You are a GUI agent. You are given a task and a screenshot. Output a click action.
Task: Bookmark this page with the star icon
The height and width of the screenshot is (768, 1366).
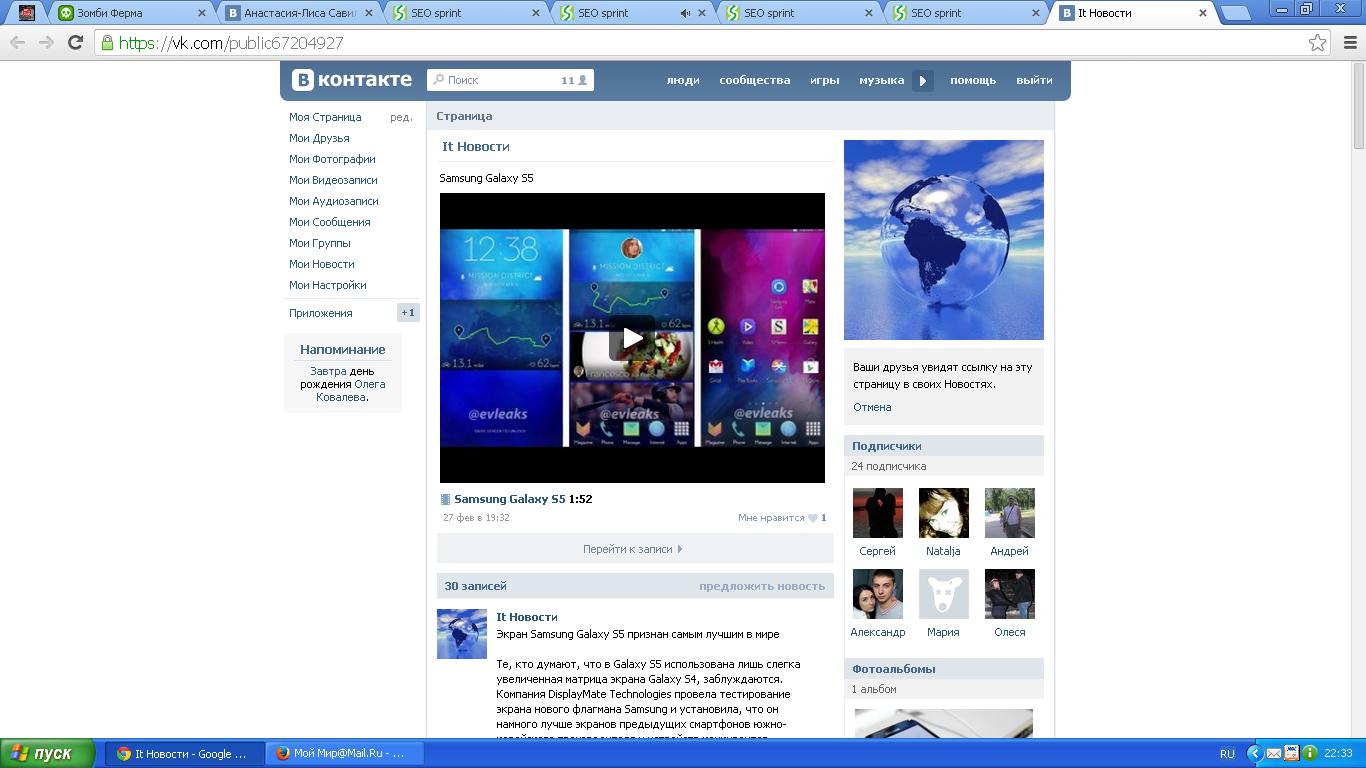(x=1318, y=43)
